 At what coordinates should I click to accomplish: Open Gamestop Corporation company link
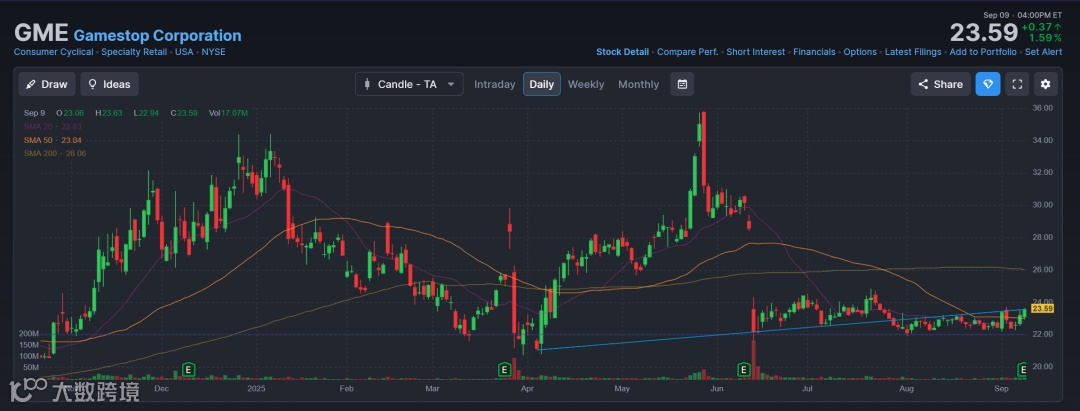tap(158, 35)
